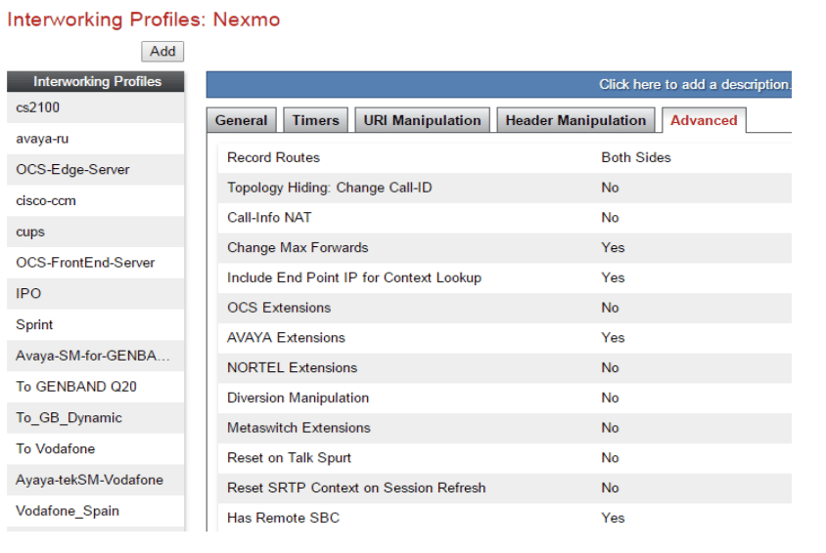This screenshot has width=826, height=553.
Task: Click the AVAYA Extensions label
Action: [x=286, y=338]
